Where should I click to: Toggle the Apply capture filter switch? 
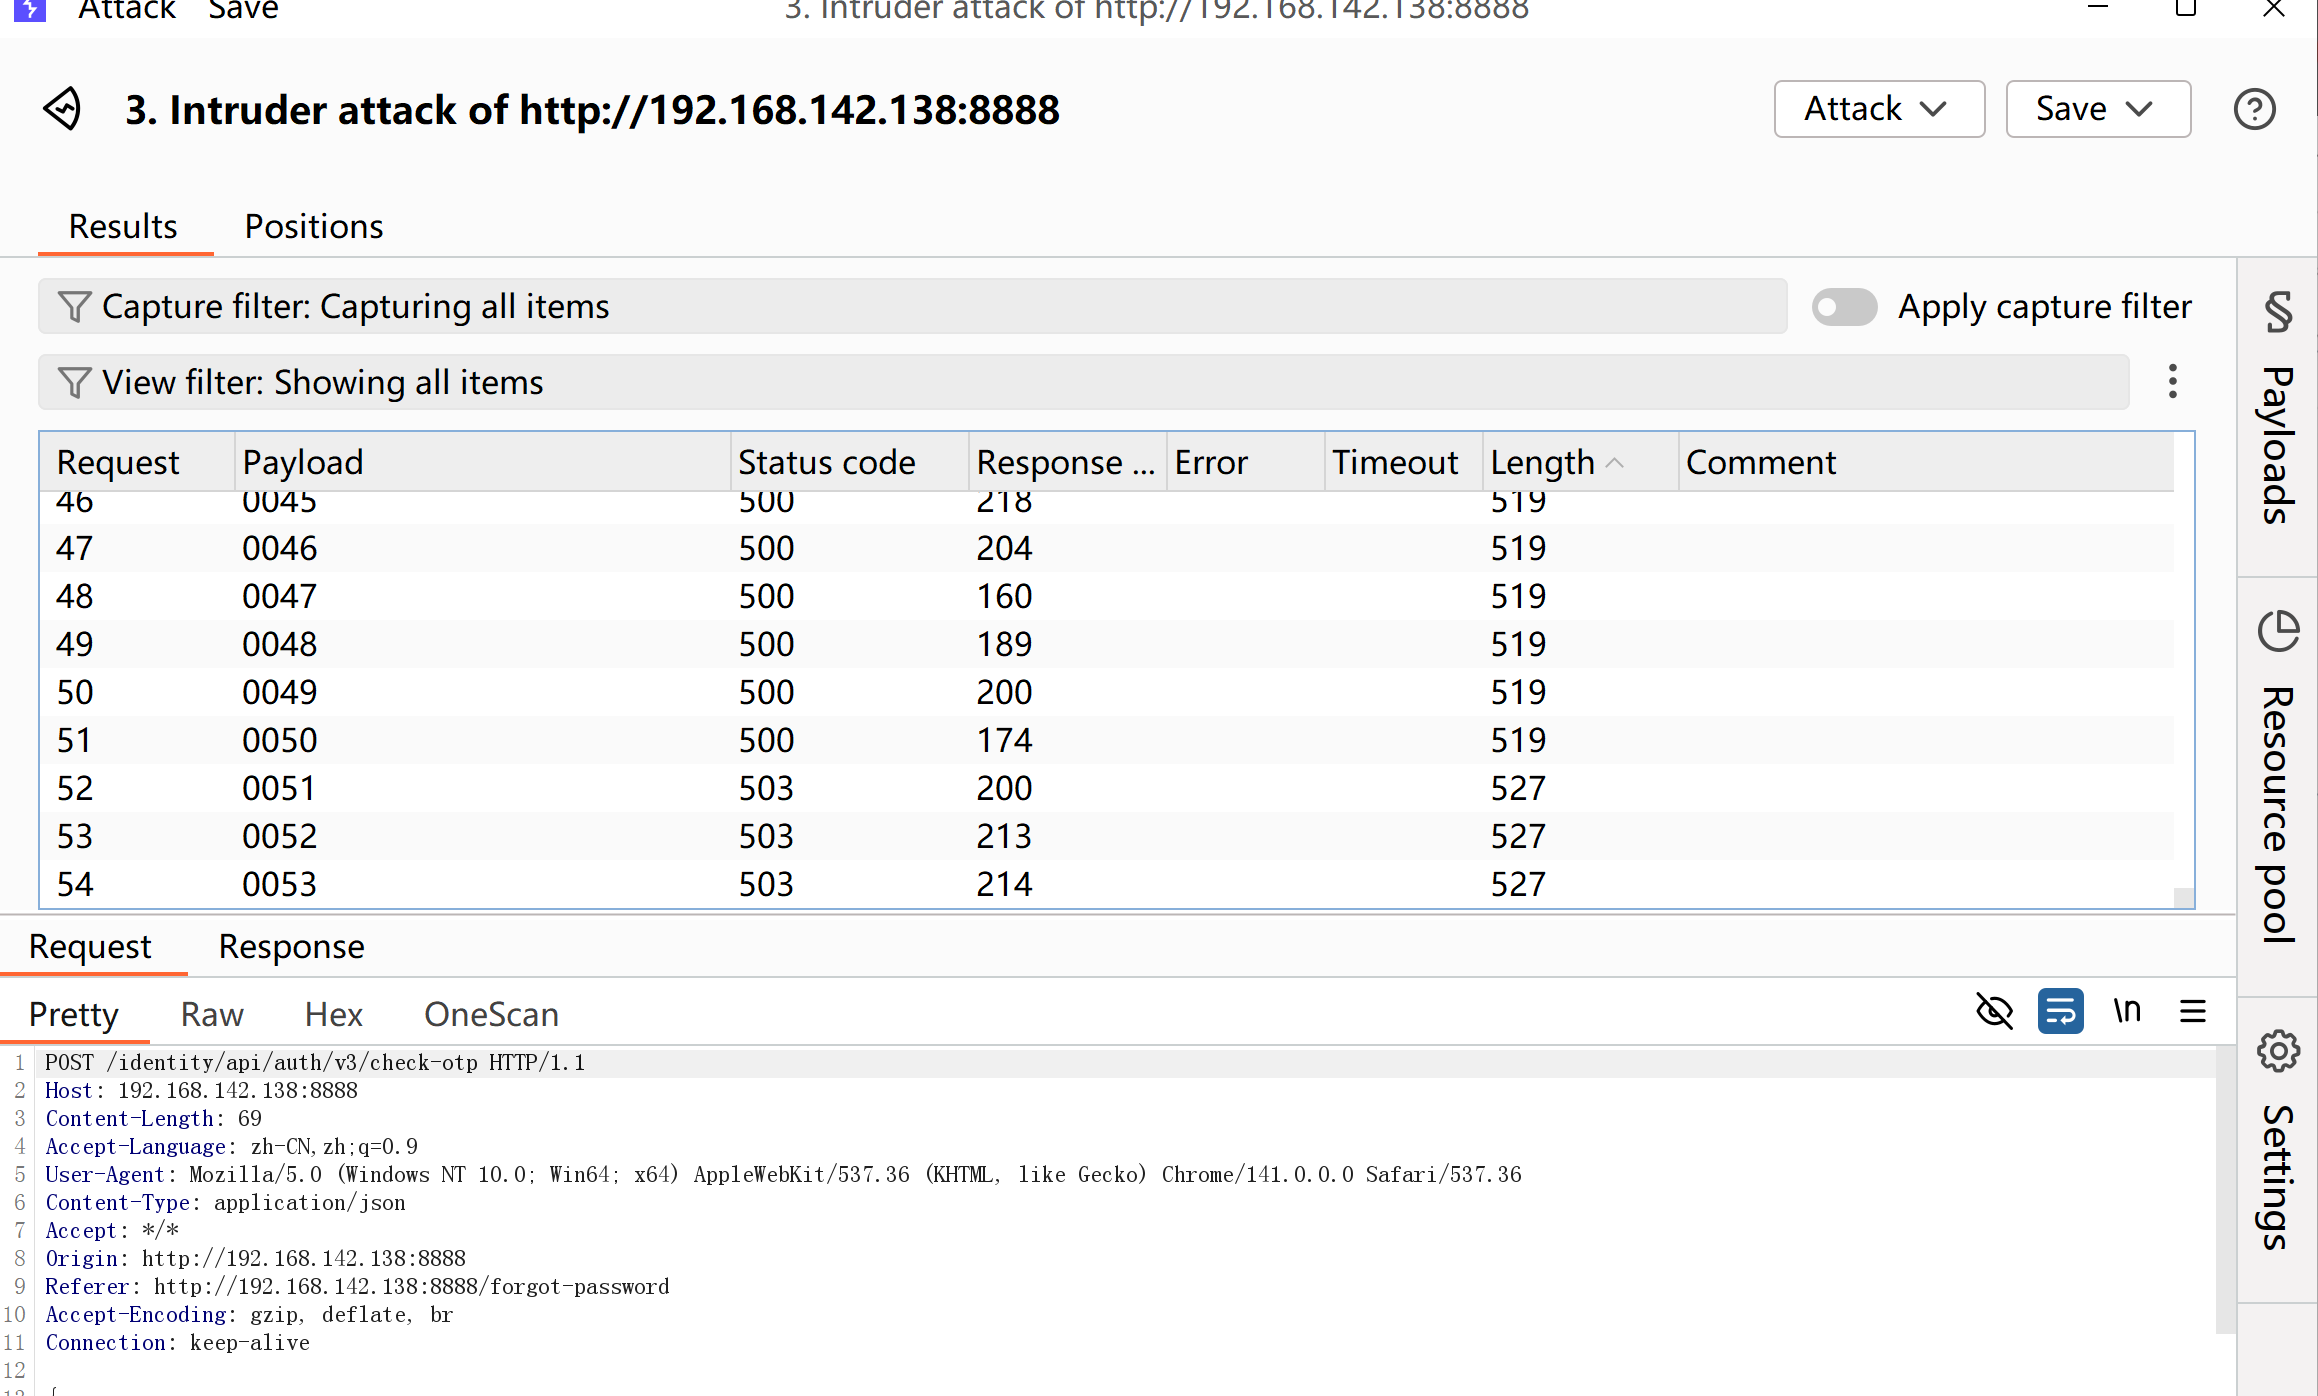(x=1844, y=306)
